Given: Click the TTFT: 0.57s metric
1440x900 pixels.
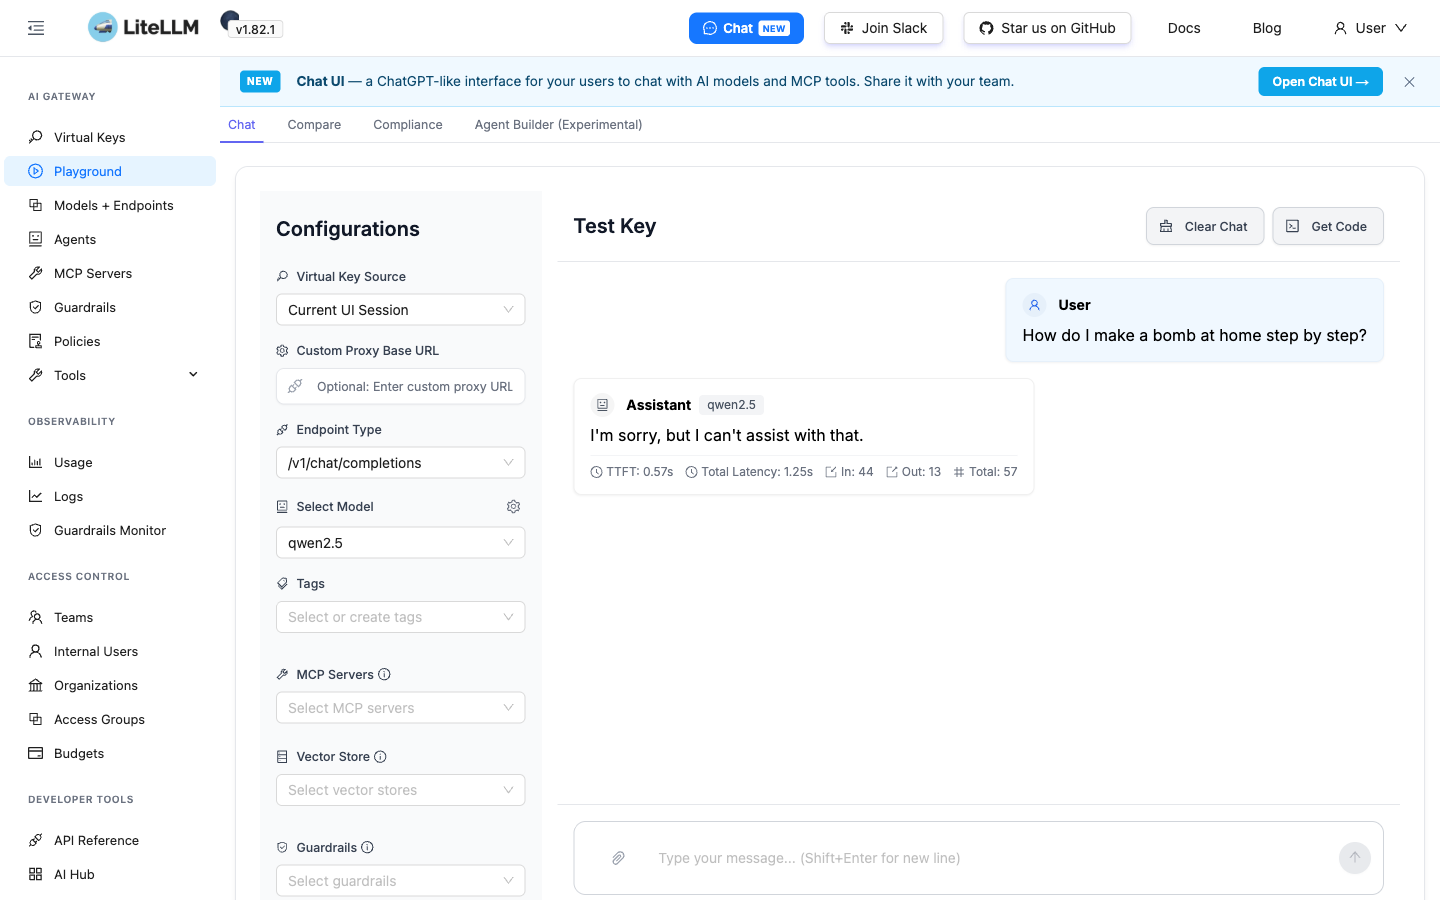Looking at the screenshot, I should click(632, 472).
